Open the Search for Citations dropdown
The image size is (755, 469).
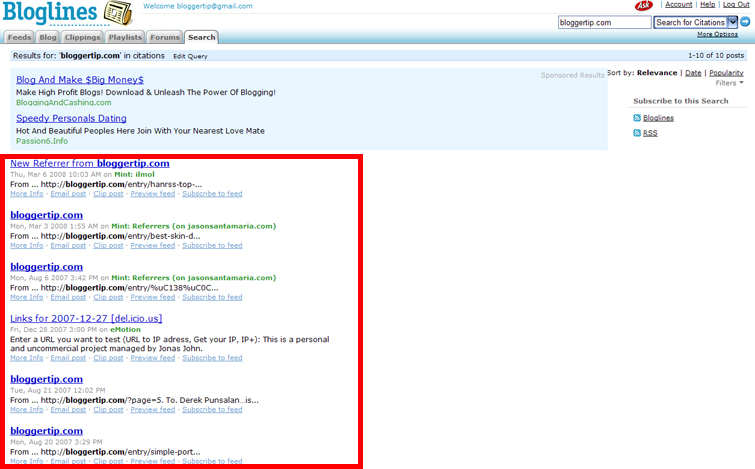(695, 22)
